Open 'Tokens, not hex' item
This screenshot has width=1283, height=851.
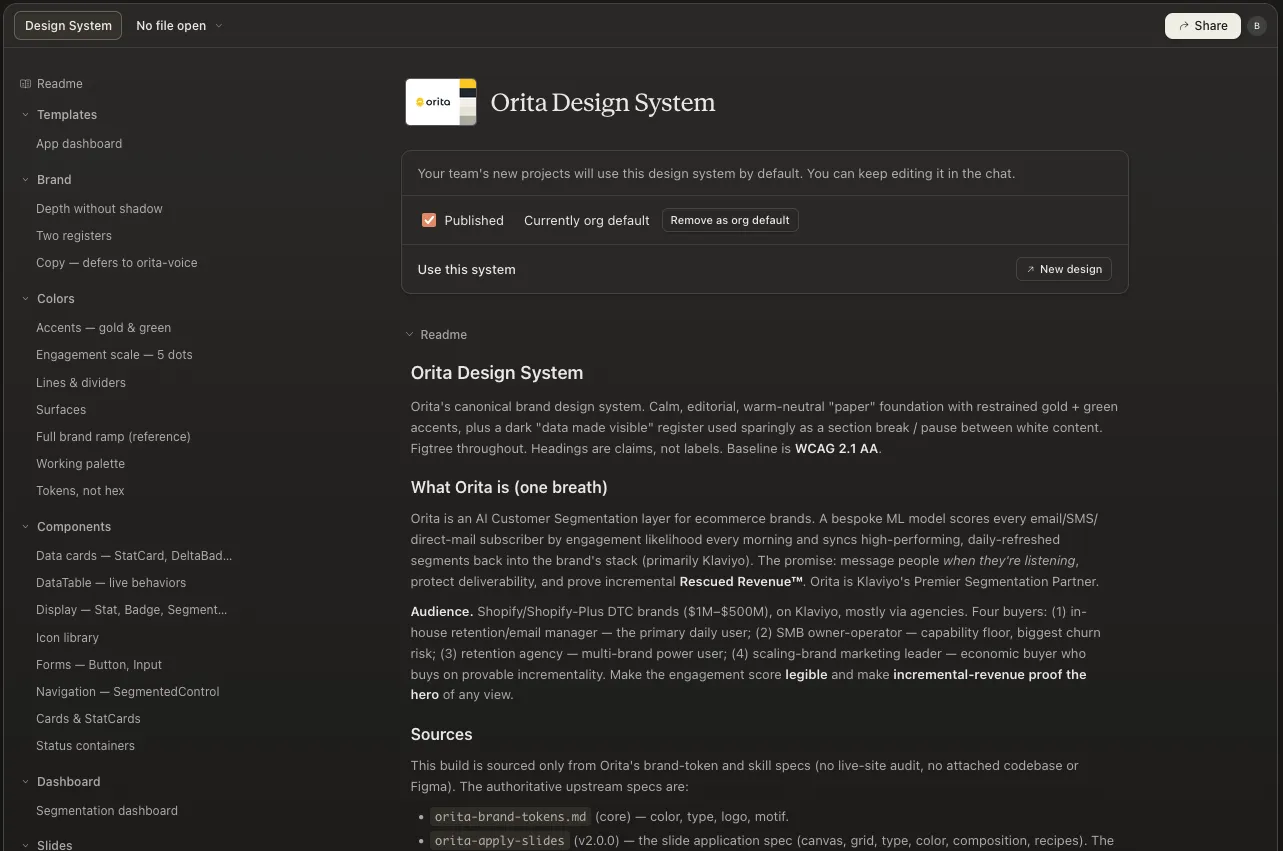pyautogui.click(x=80, y=491)
